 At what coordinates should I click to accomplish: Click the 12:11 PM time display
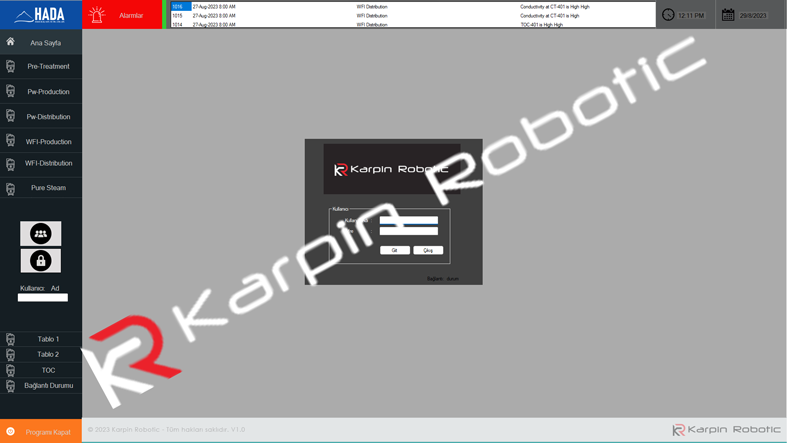tap(691, 16)
